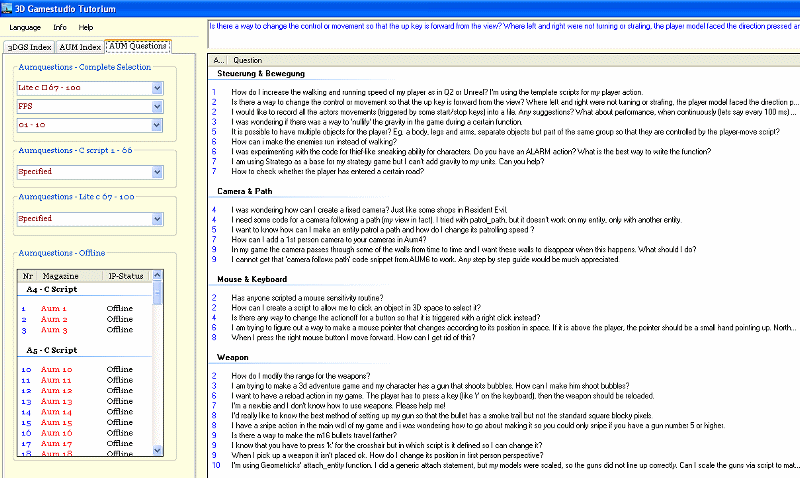Select question about bullet smoke trail
The width and height of the screenshot is (800, 478).
441,416
